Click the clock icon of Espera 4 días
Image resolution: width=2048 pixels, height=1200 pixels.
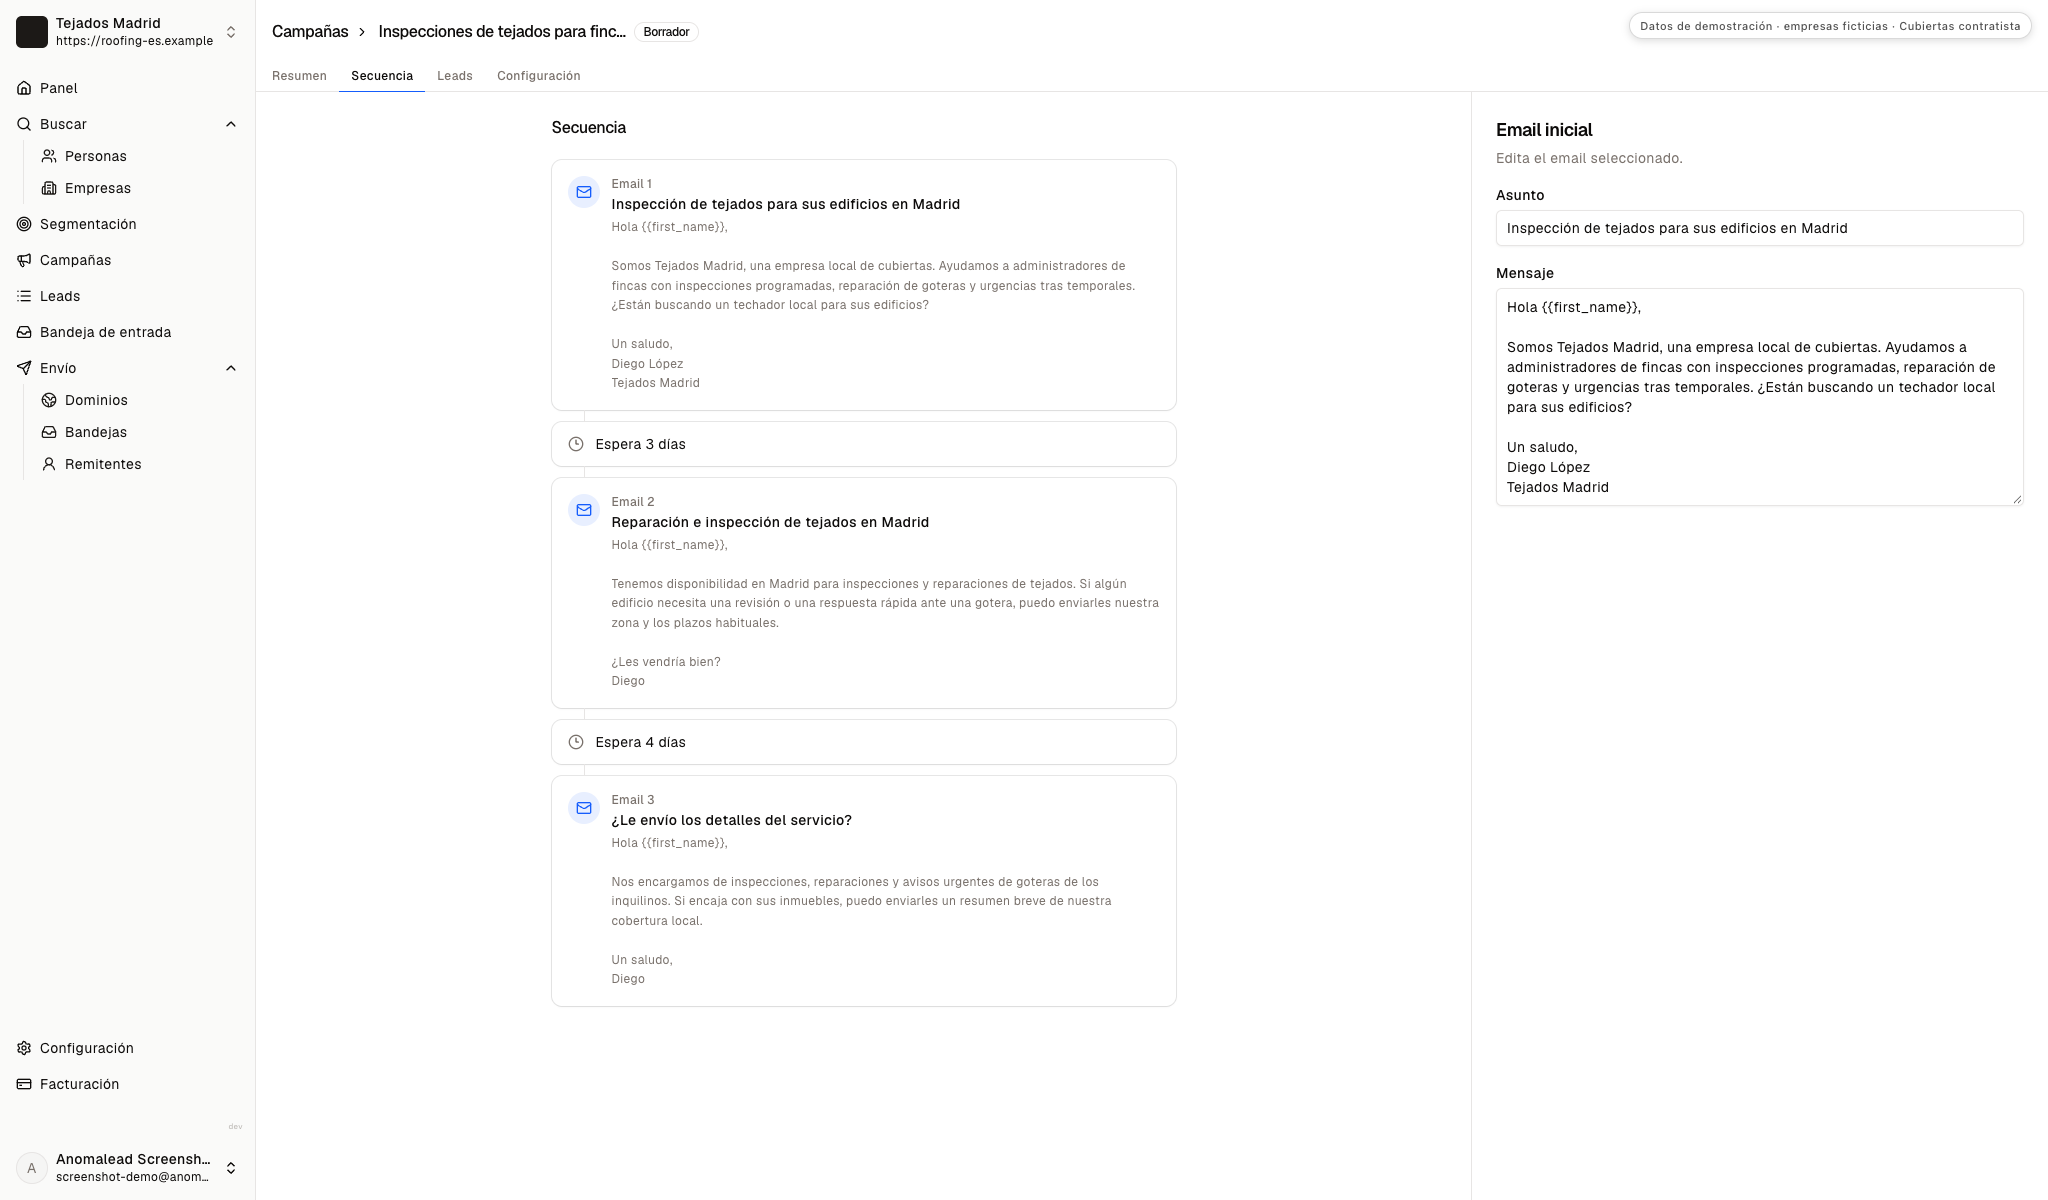pos(576,742)
